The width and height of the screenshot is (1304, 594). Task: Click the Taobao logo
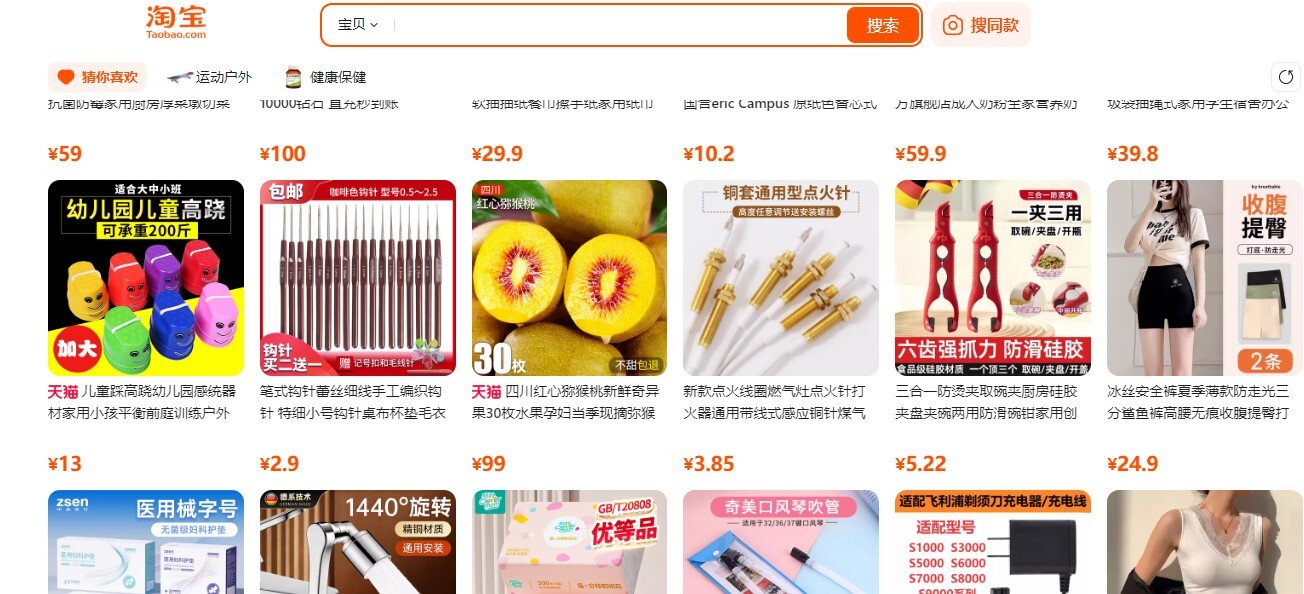tap(176, 22)
